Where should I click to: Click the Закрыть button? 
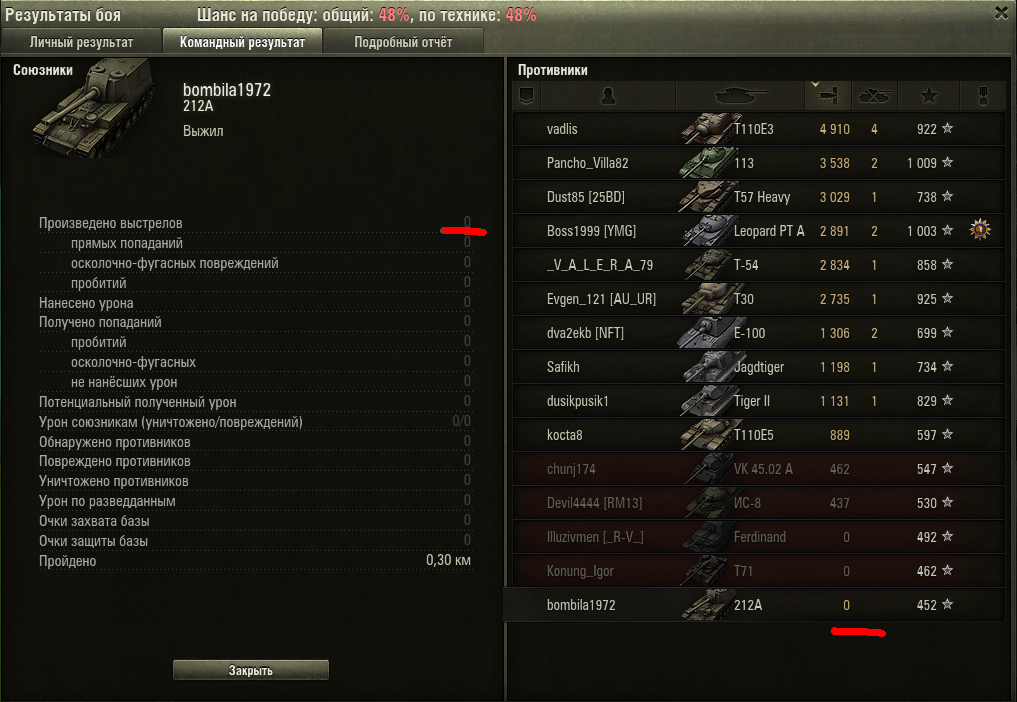[250, 670]
